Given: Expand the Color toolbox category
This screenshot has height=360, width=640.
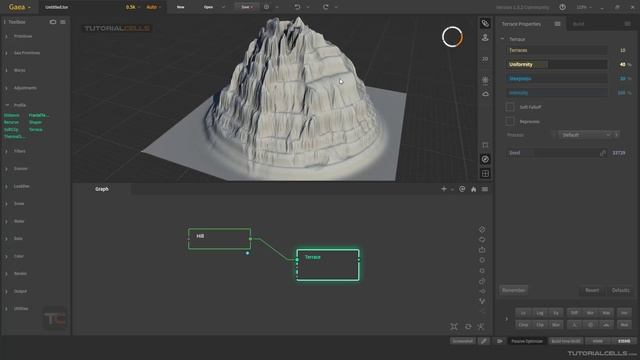Looking at the screenshot, I should coord(19,256).
